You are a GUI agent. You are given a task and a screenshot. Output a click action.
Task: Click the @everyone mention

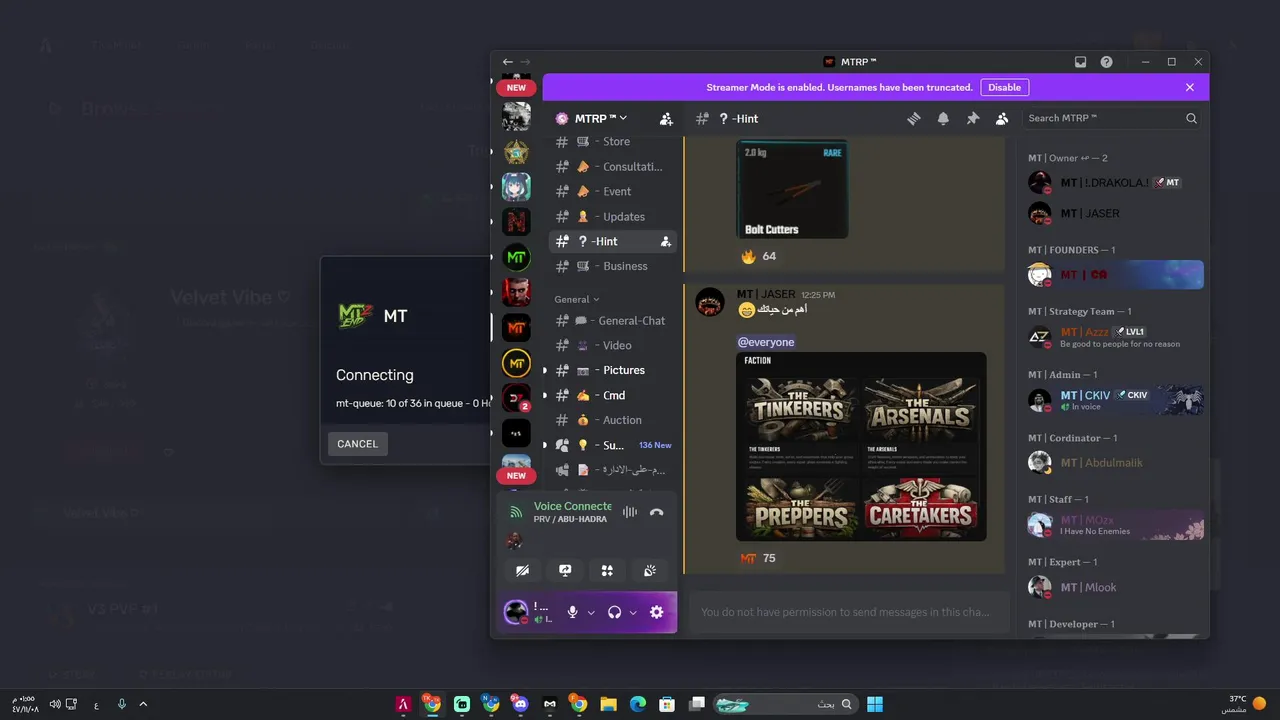click(x=766, y=342)
